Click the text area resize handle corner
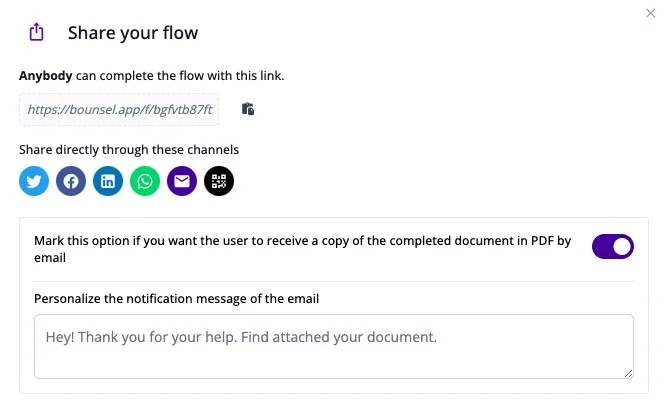Image resolution: width=668 pixels, height=413 pixels. click(x=628, y=373)
